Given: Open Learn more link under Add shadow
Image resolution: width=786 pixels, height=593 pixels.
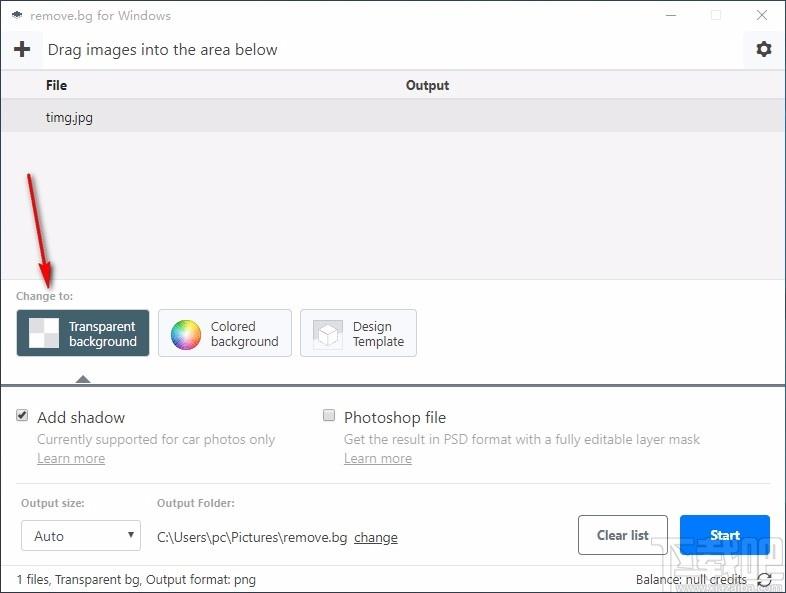Looking at the screenshot, I should pos(71,459).
